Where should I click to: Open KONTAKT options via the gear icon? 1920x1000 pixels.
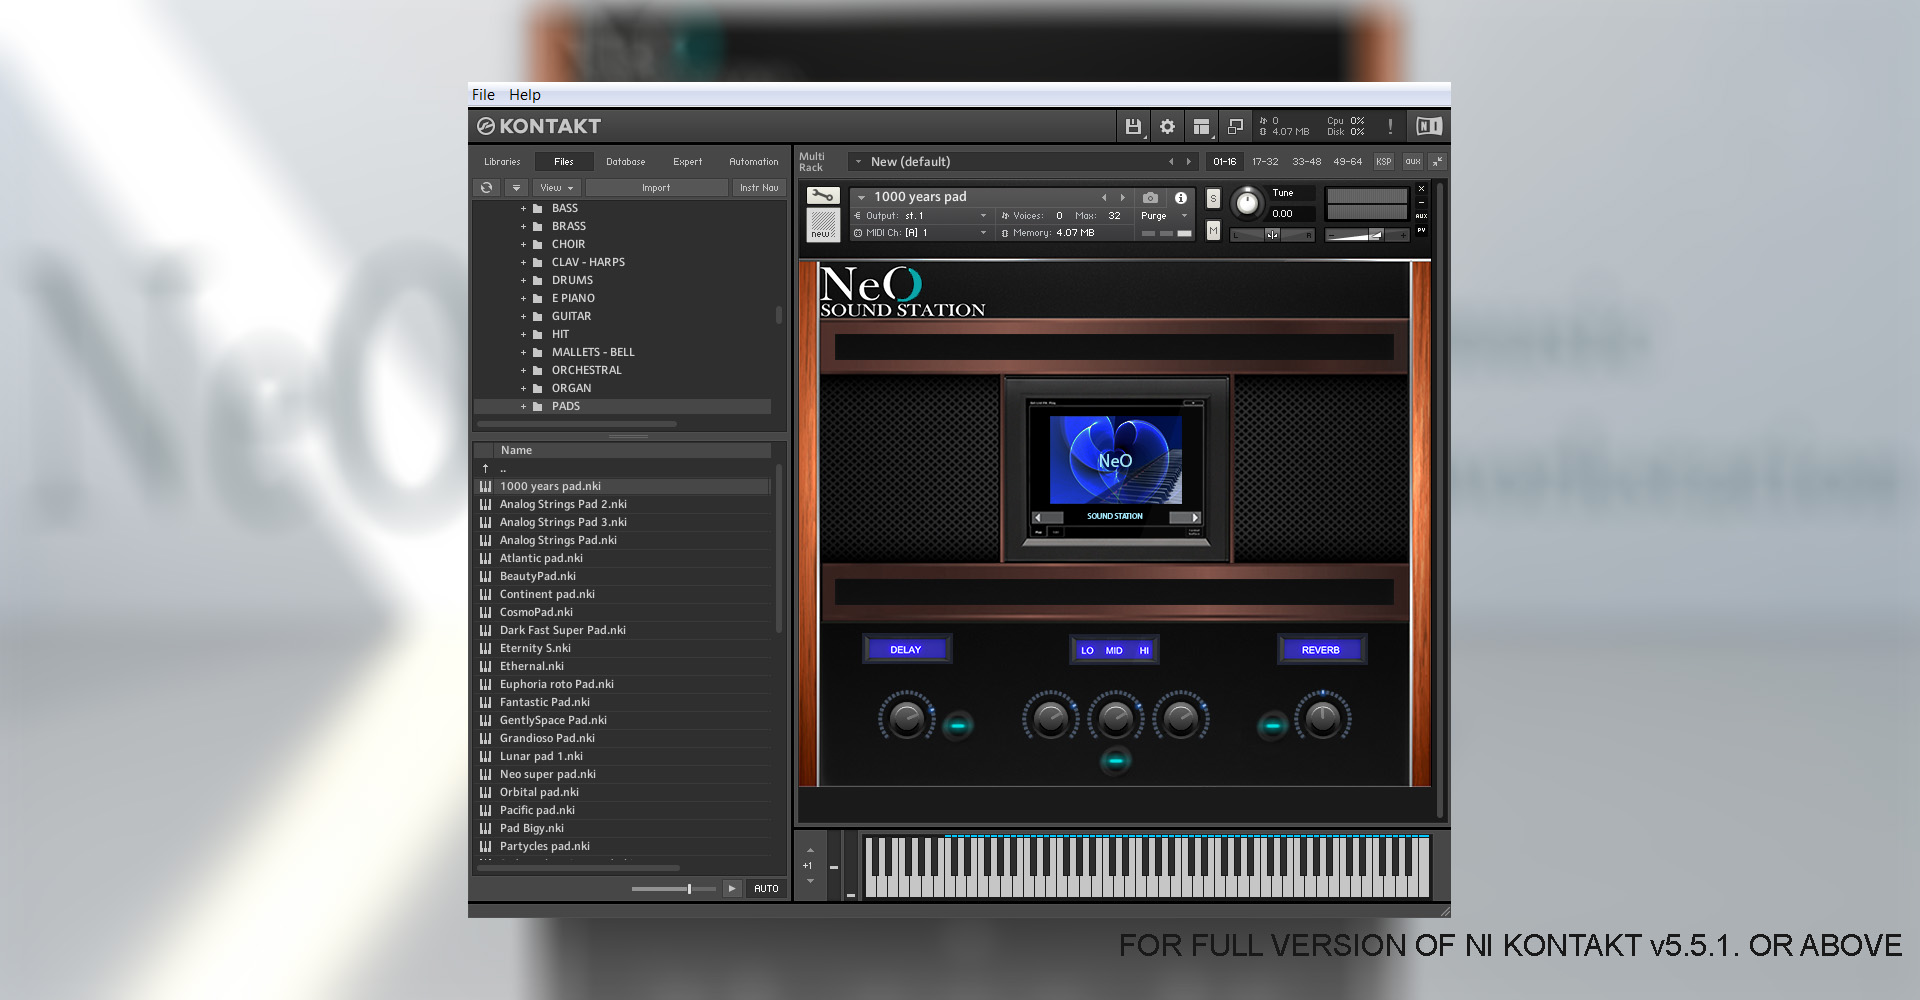tap(1167, 126)
